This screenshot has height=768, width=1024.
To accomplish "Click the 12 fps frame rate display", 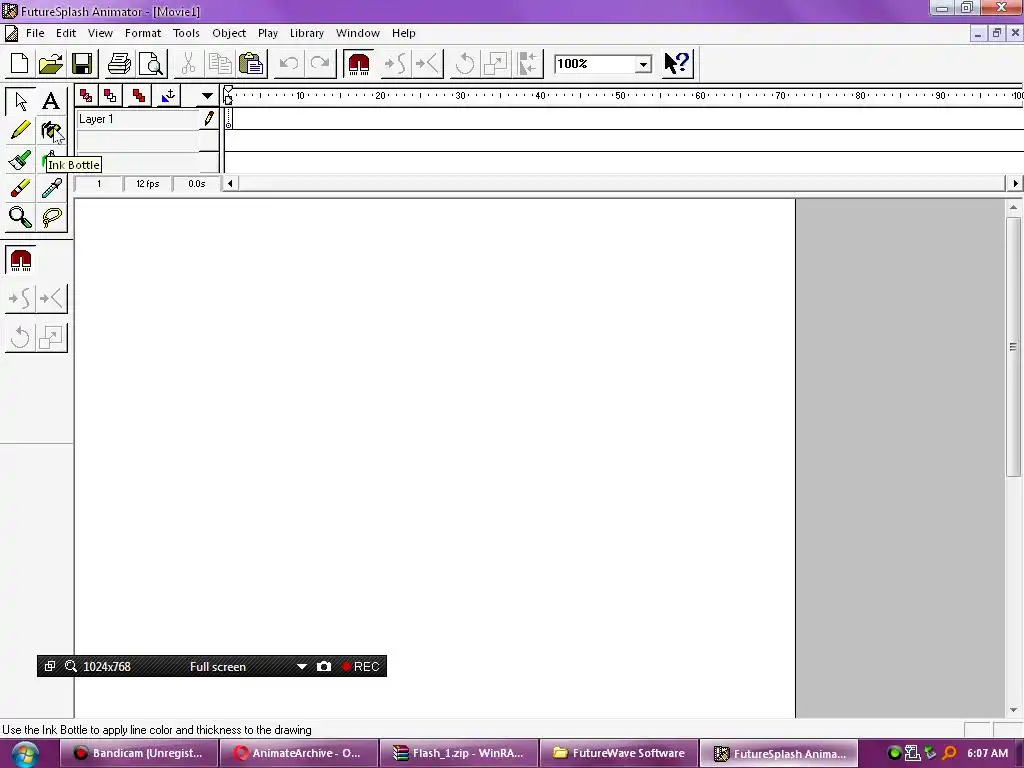I will click(148, 184).
